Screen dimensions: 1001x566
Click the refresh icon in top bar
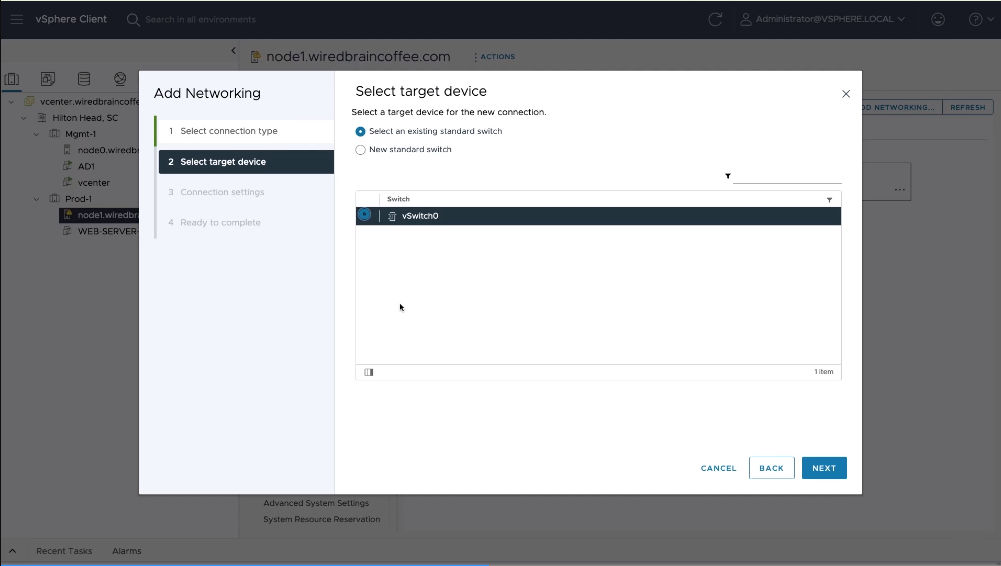[715, 19]
